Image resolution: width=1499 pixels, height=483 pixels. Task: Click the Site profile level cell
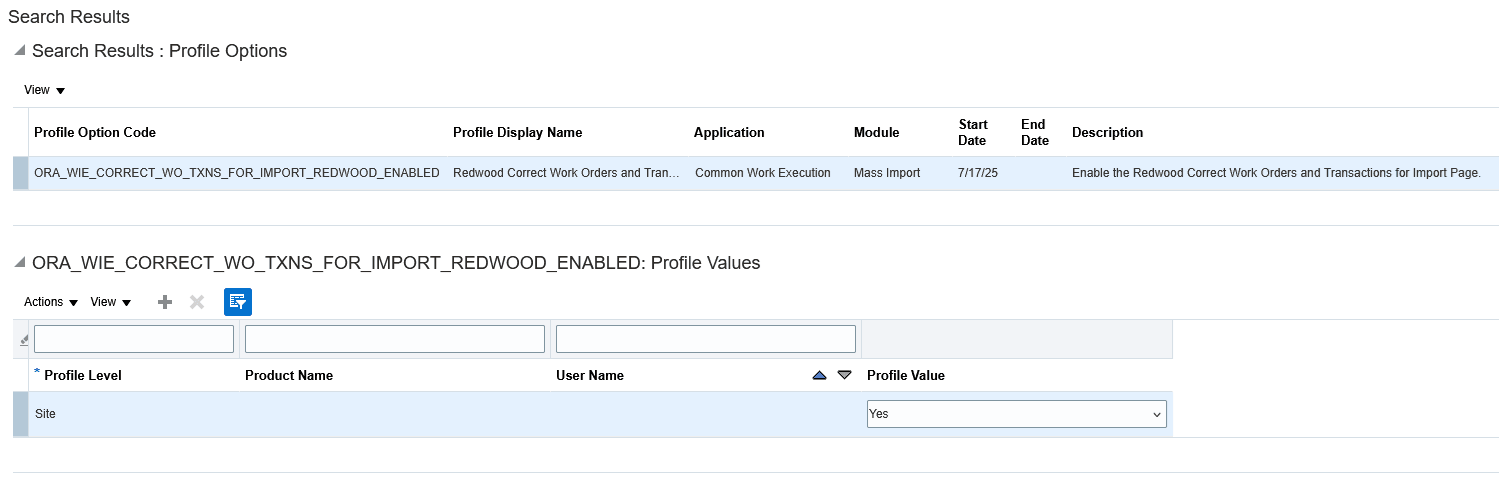(46, 414)
